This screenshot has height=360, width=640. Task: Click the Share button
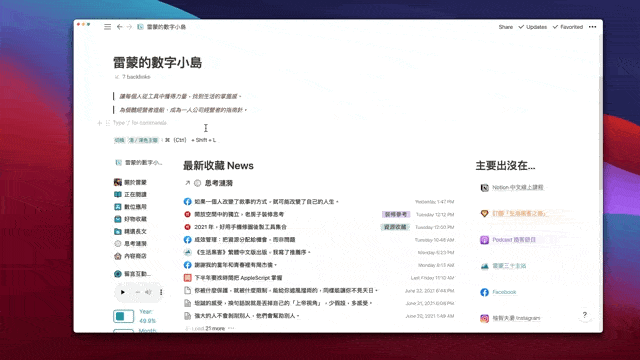505,27
